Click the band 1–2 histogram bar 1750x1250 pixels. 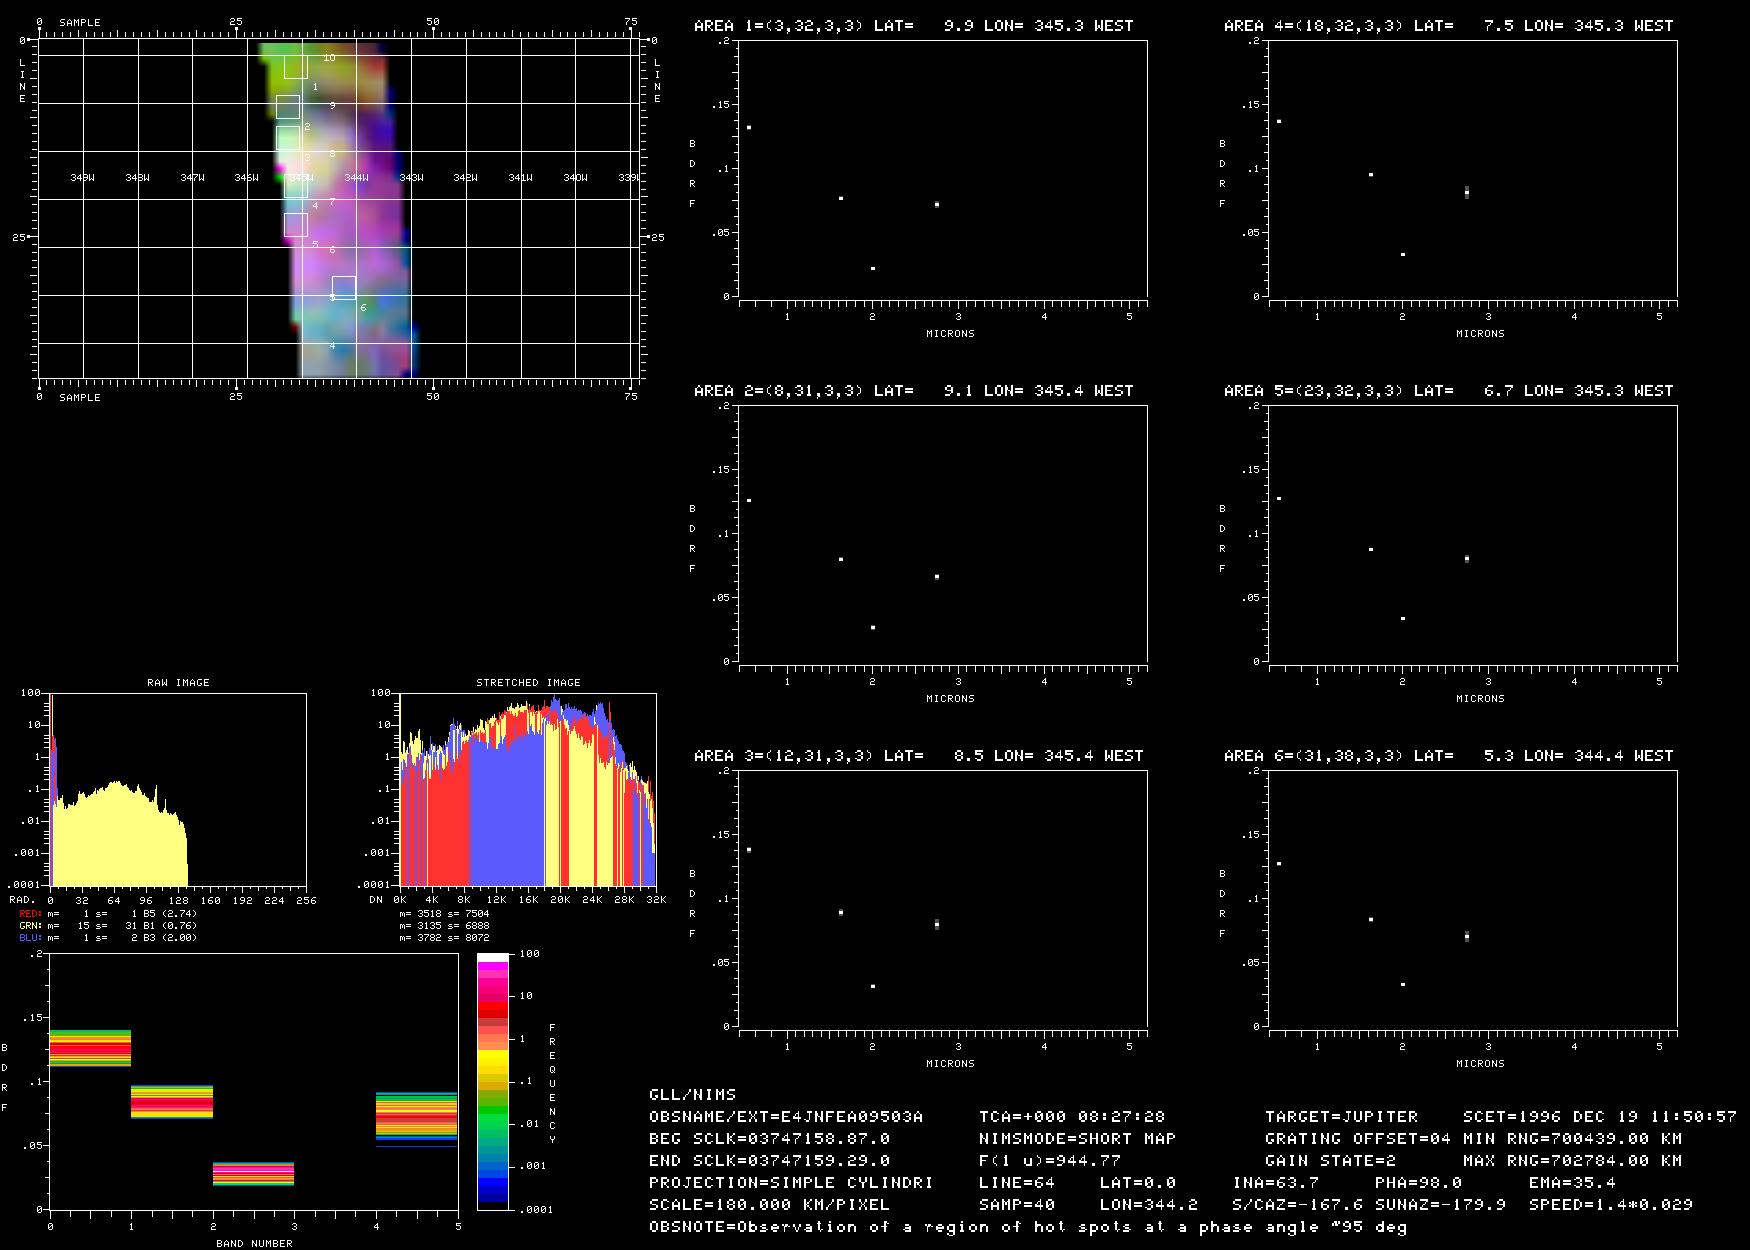[172, 1102]
